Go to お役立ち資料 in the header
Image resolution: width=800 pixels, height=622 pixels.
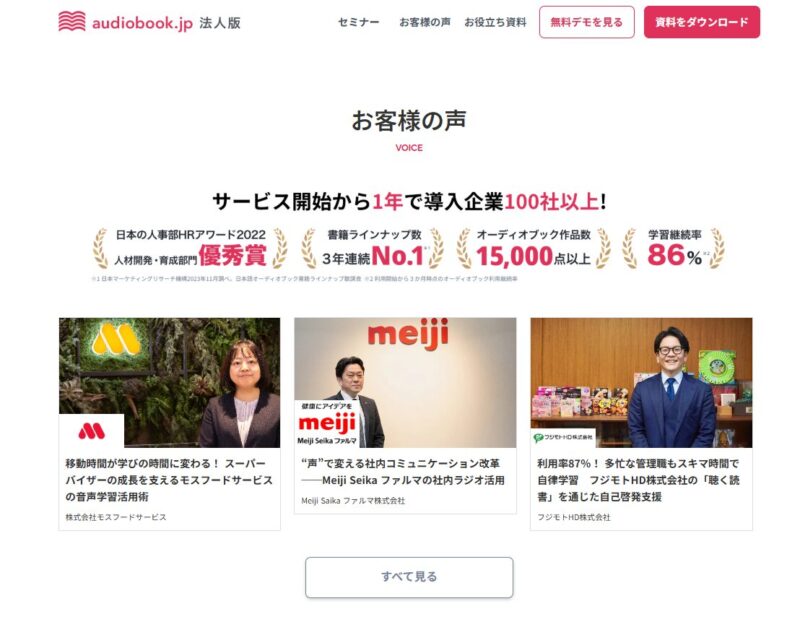tap(495, 22)
